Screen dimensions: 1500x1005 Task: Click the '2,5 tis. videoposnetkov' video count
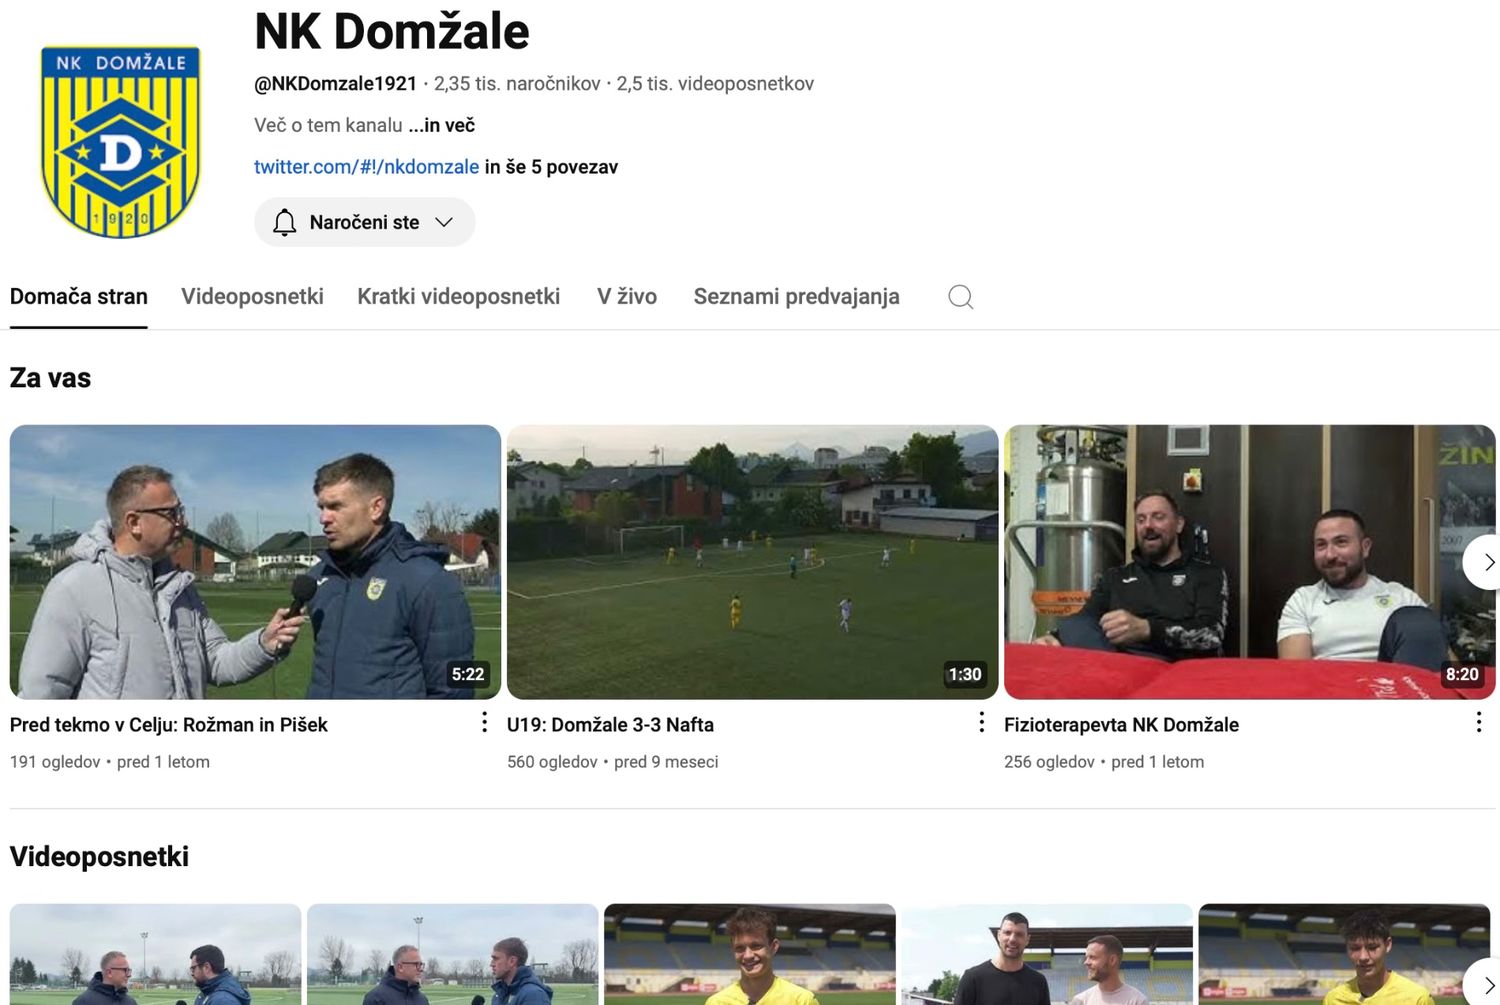point(715,84)
